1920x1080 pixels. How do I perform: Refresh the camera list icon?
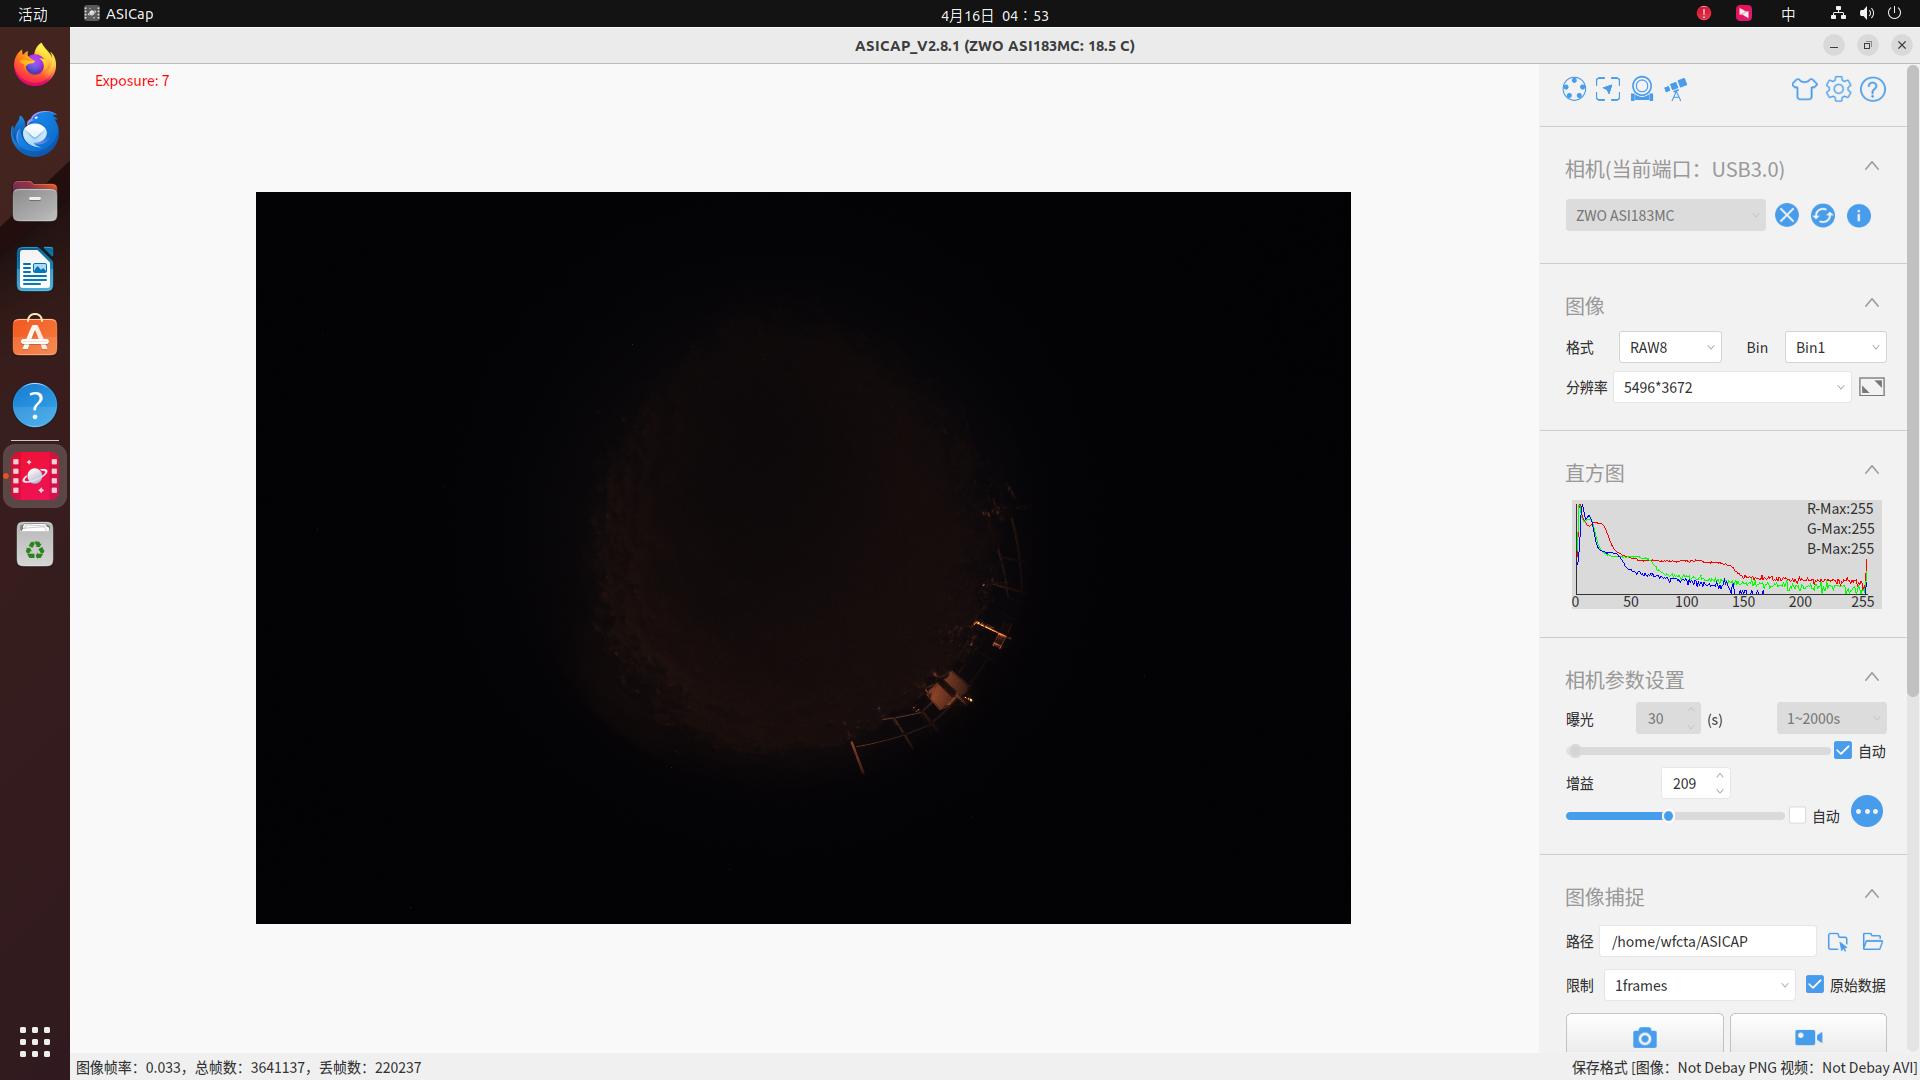(x=1822, y=215)
